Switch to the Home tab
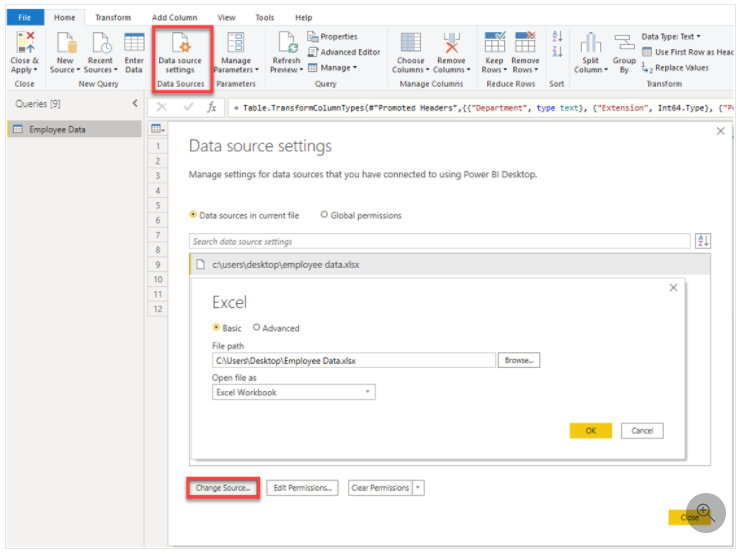This screenshot has height=556, width=740. pyautogui.click(x=64, y=17)
